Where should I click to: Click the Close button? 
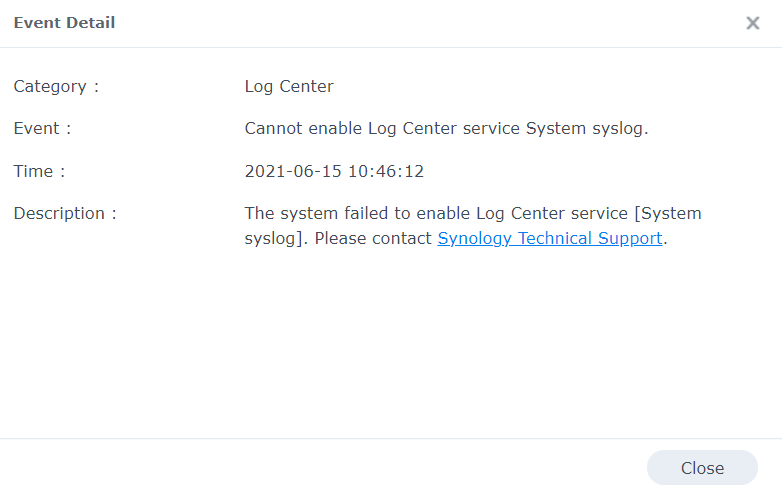click(x=702, y=468)
